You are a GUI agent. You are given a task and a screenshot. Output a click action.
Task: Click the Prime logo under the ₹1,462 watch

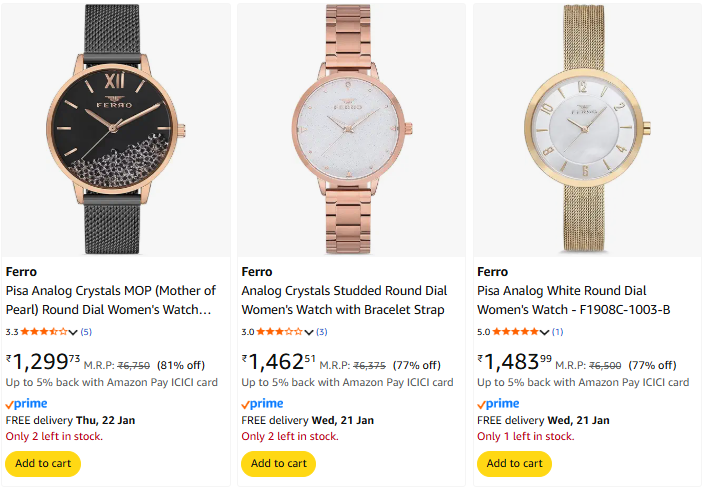tap(262, 404)
